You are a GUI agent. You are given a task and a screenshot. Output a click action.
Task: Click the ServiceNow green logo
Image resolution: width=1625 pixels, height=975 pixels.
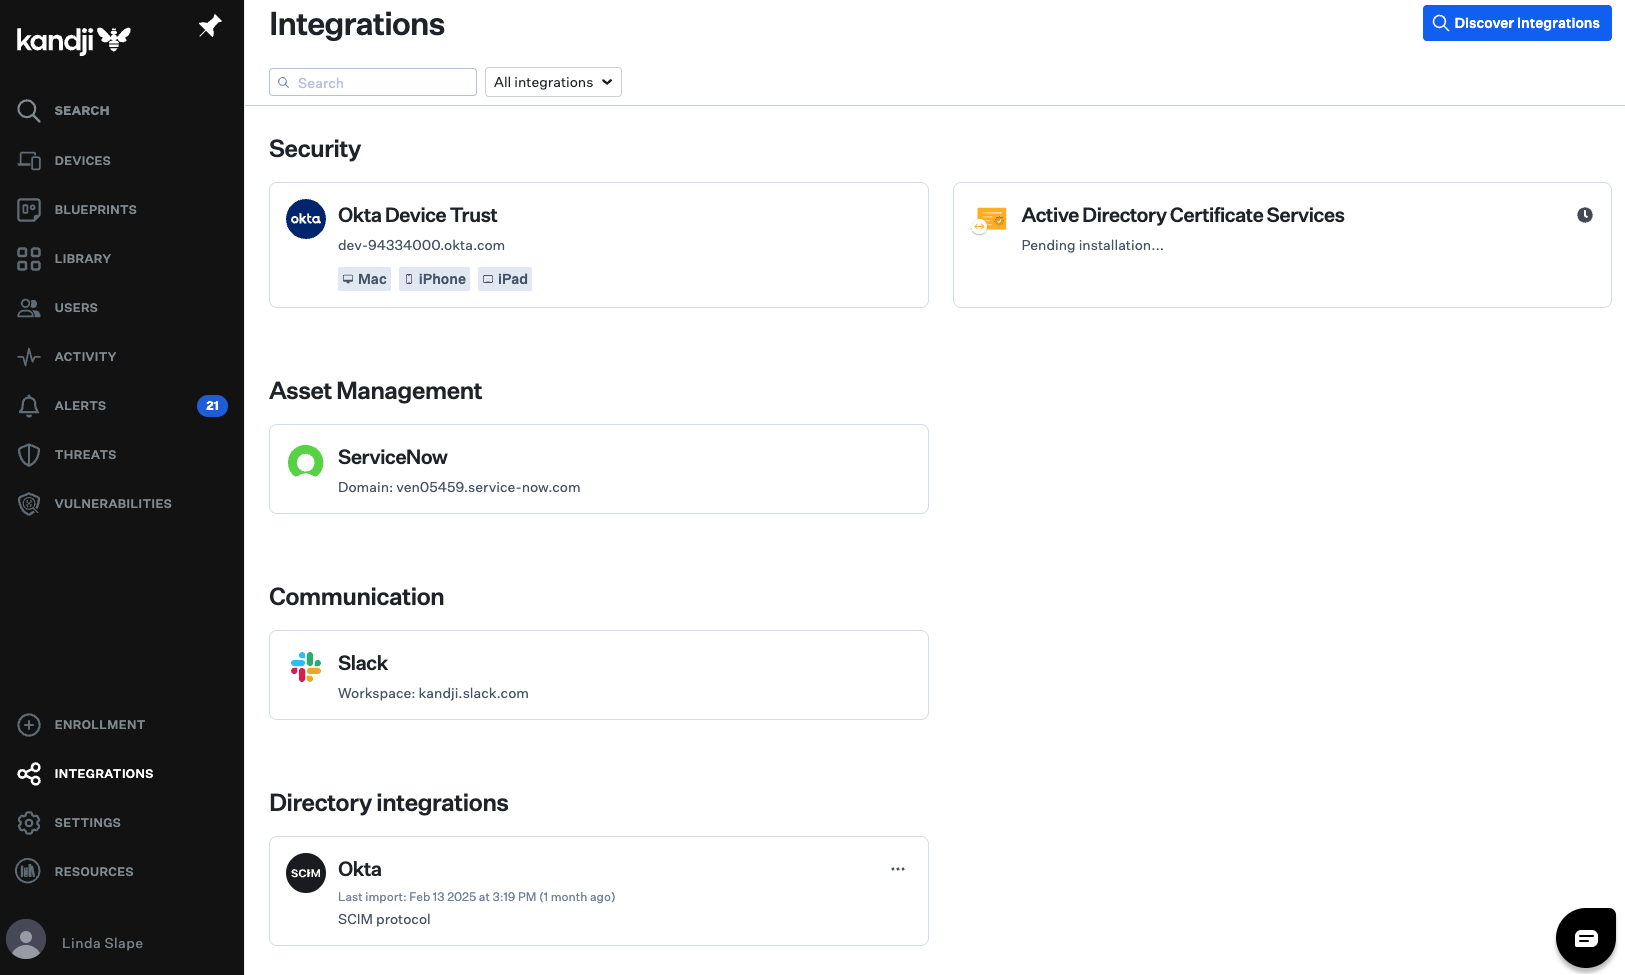click(306, 462)
